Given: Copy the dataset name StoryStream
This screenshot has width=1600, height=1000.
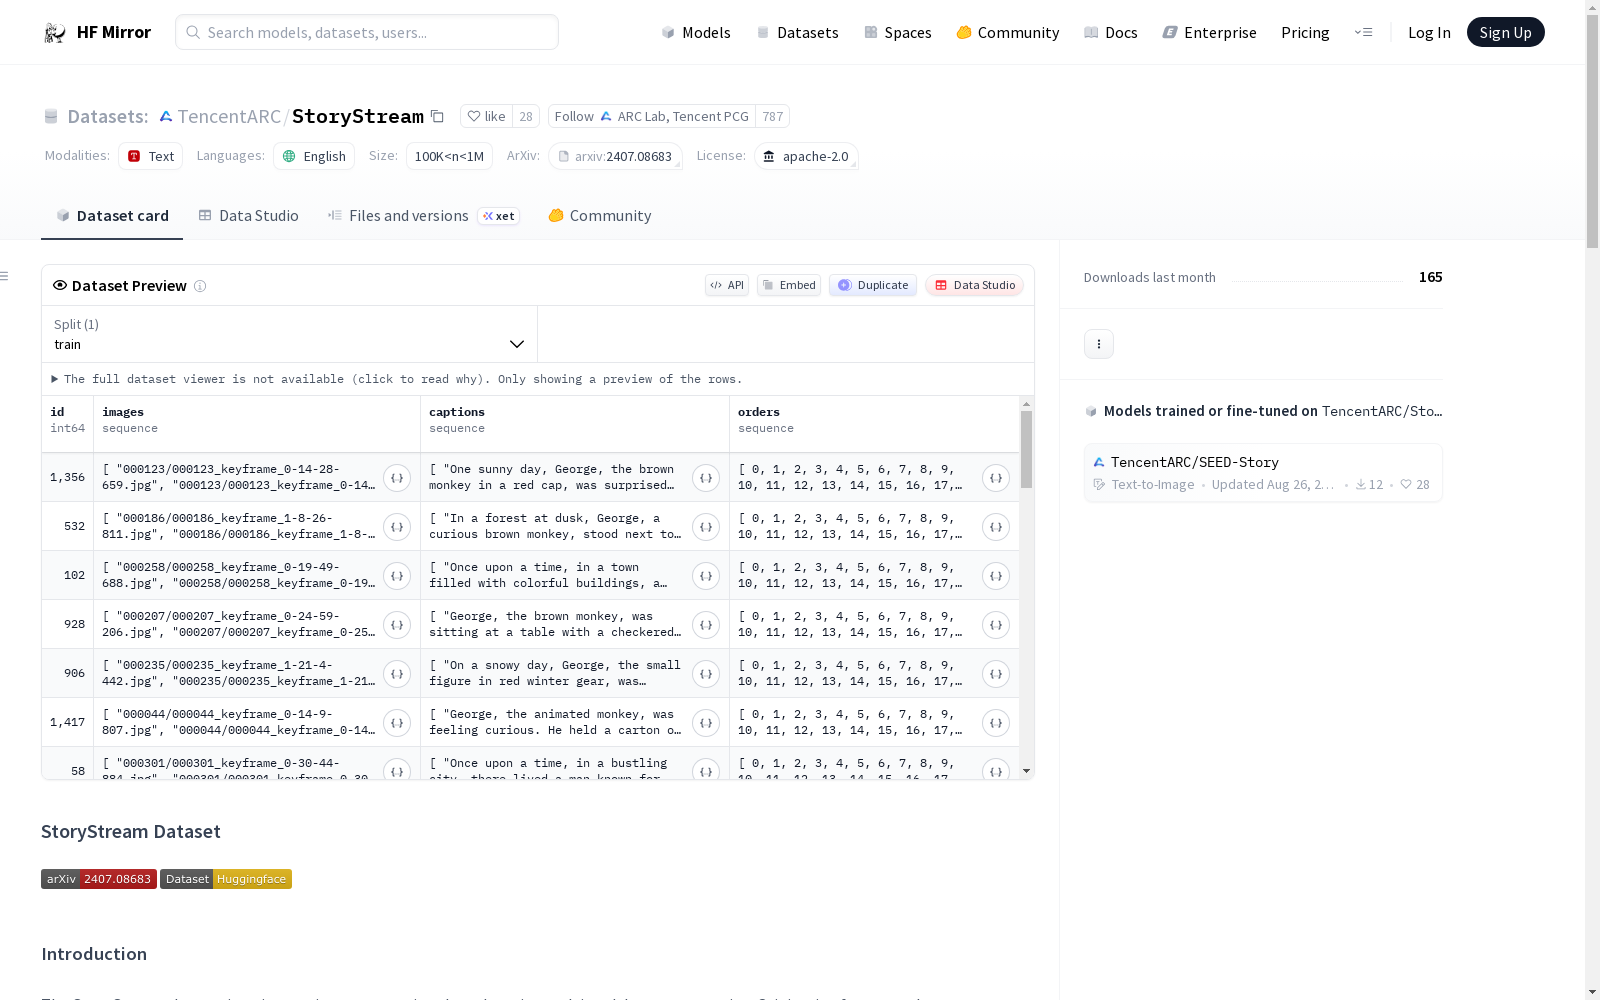Looking at the screenshot, I should click(437, 116).
